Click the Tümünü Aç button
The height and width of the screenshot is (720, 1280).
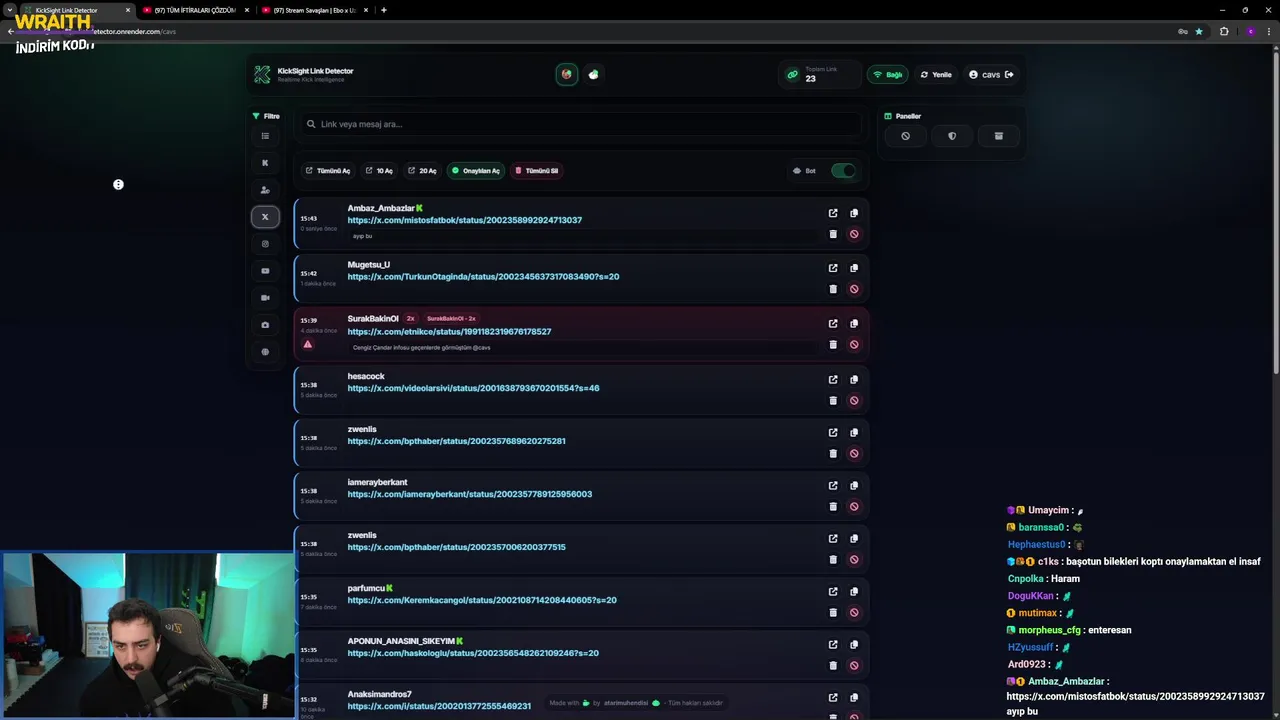328,170
